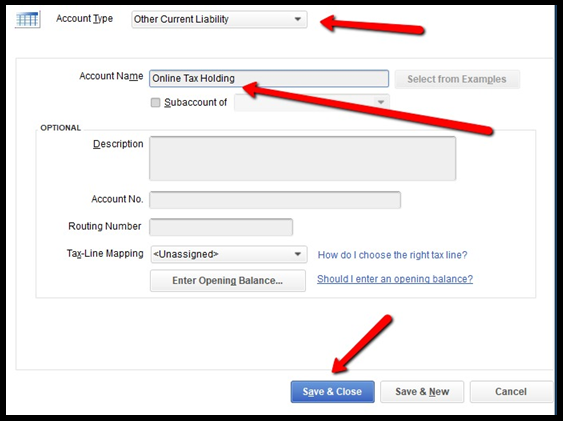Click Select from Examples button
Image resolution: width=563 pixels, height=421 pixels.
[457, 79]
